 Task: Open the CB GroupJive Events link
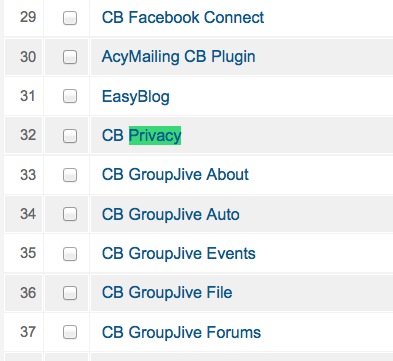point(179,253)
